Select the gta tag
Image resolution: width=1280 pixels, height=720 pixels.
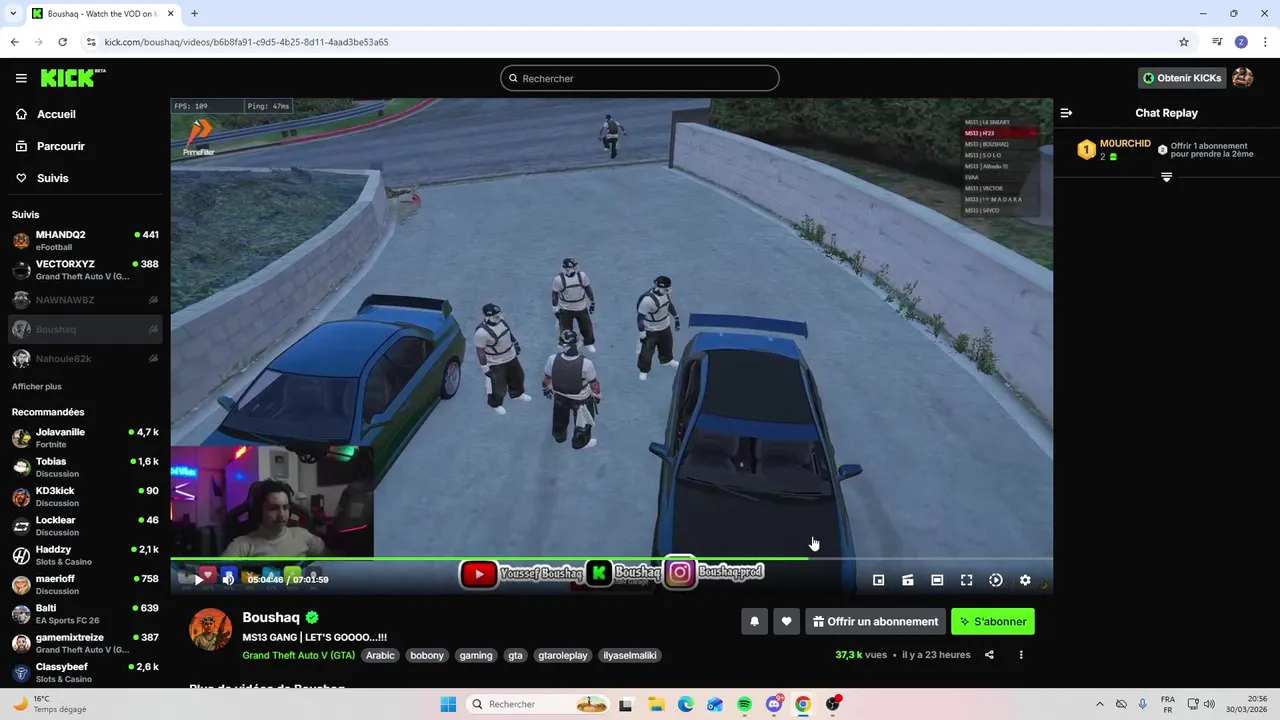(515, 656)
